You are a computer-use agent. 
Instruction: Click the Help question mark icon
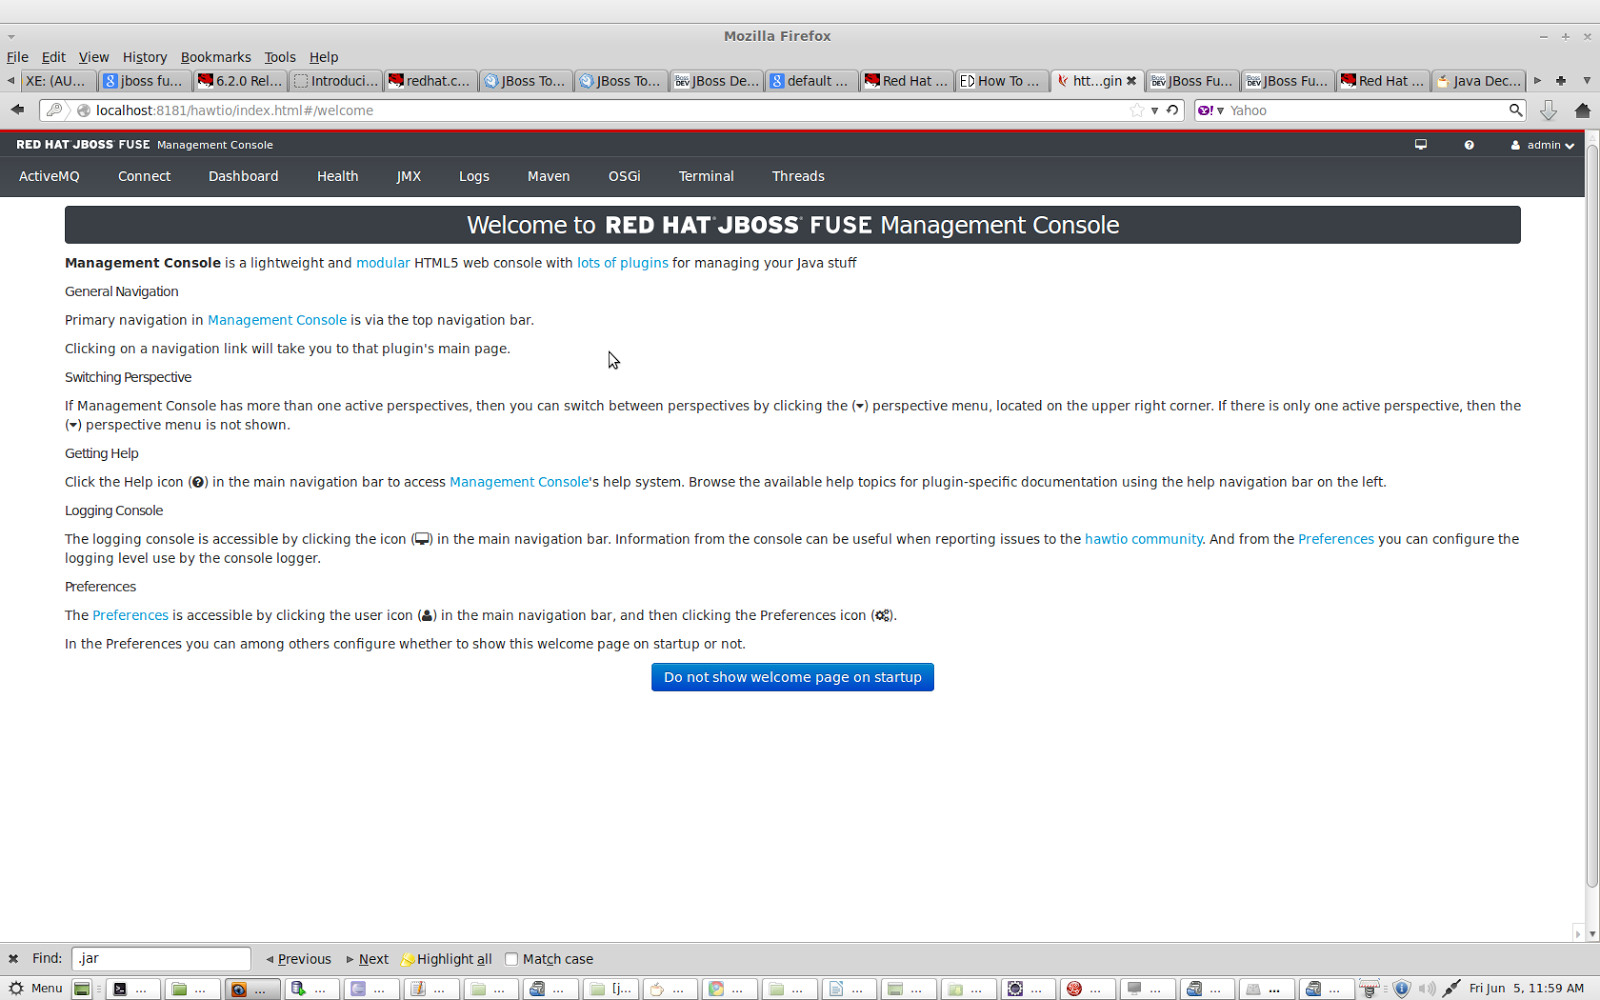[1469, 144]
